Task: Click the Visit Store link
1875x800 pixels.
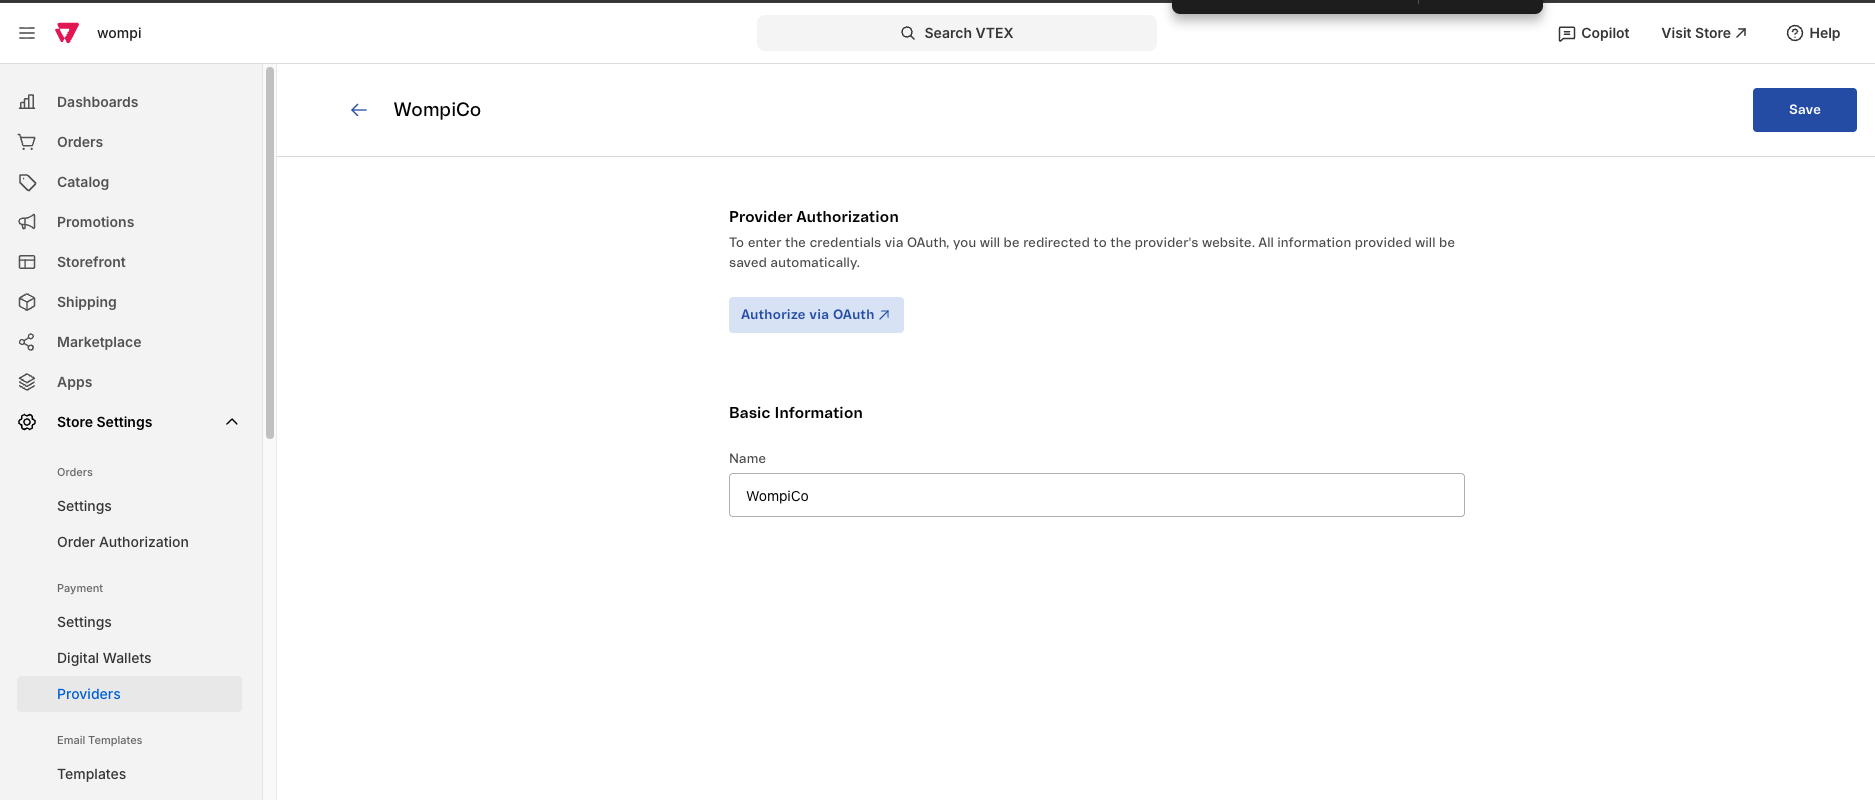Action: tap(1704, 33)
